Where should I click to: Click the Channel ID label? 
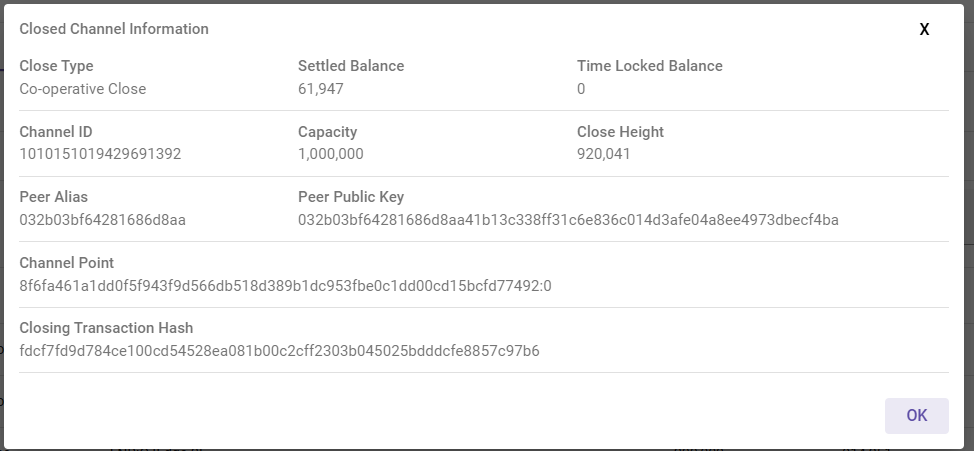56,132
